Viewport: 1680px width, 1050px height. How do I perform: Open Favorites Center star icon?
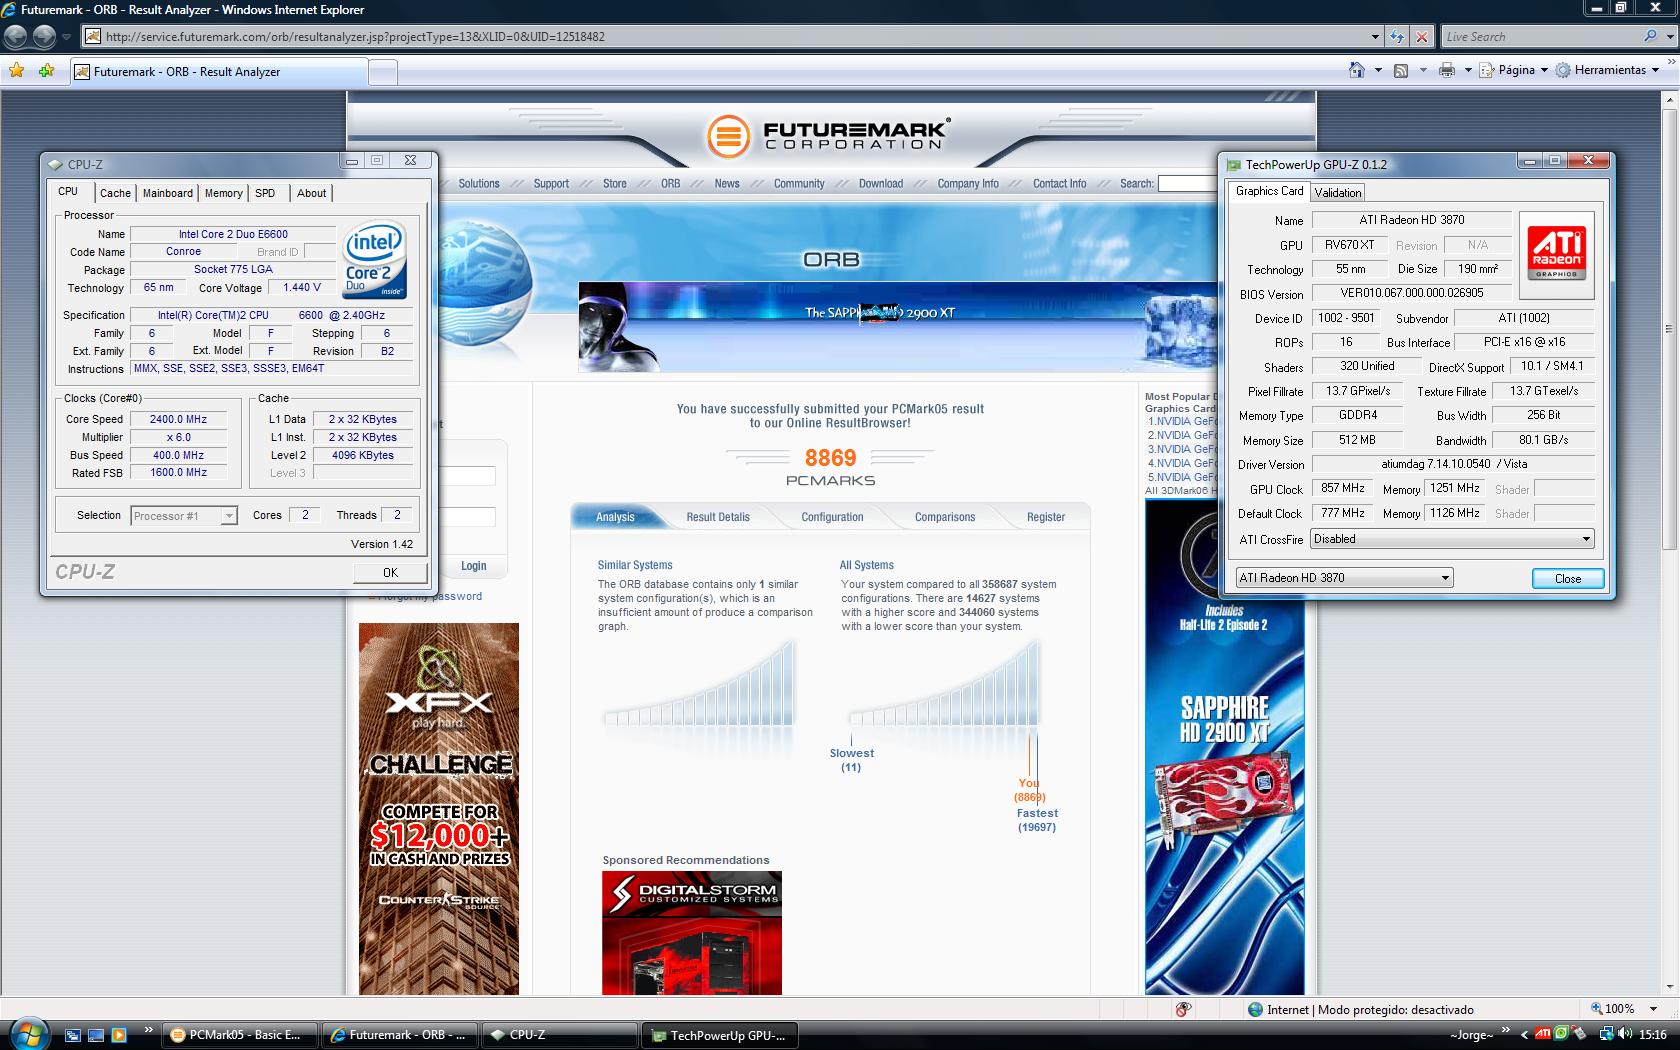tap(17, 70)
